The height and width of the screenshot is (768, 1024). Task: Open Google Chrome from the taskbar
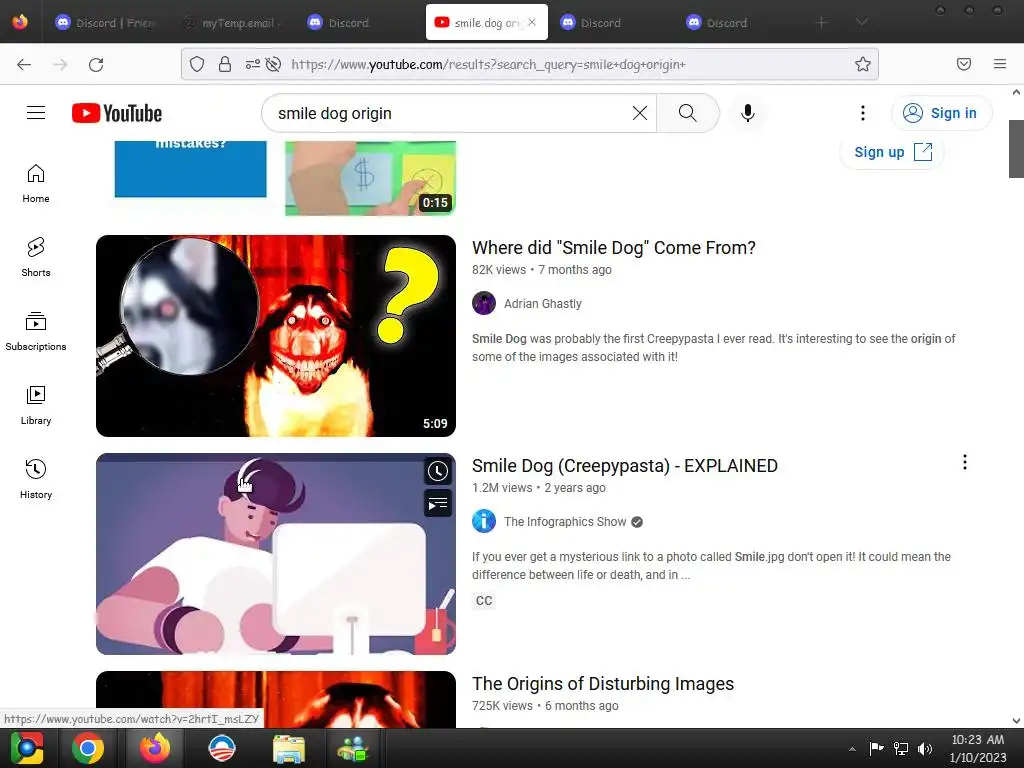coord(88,748)
